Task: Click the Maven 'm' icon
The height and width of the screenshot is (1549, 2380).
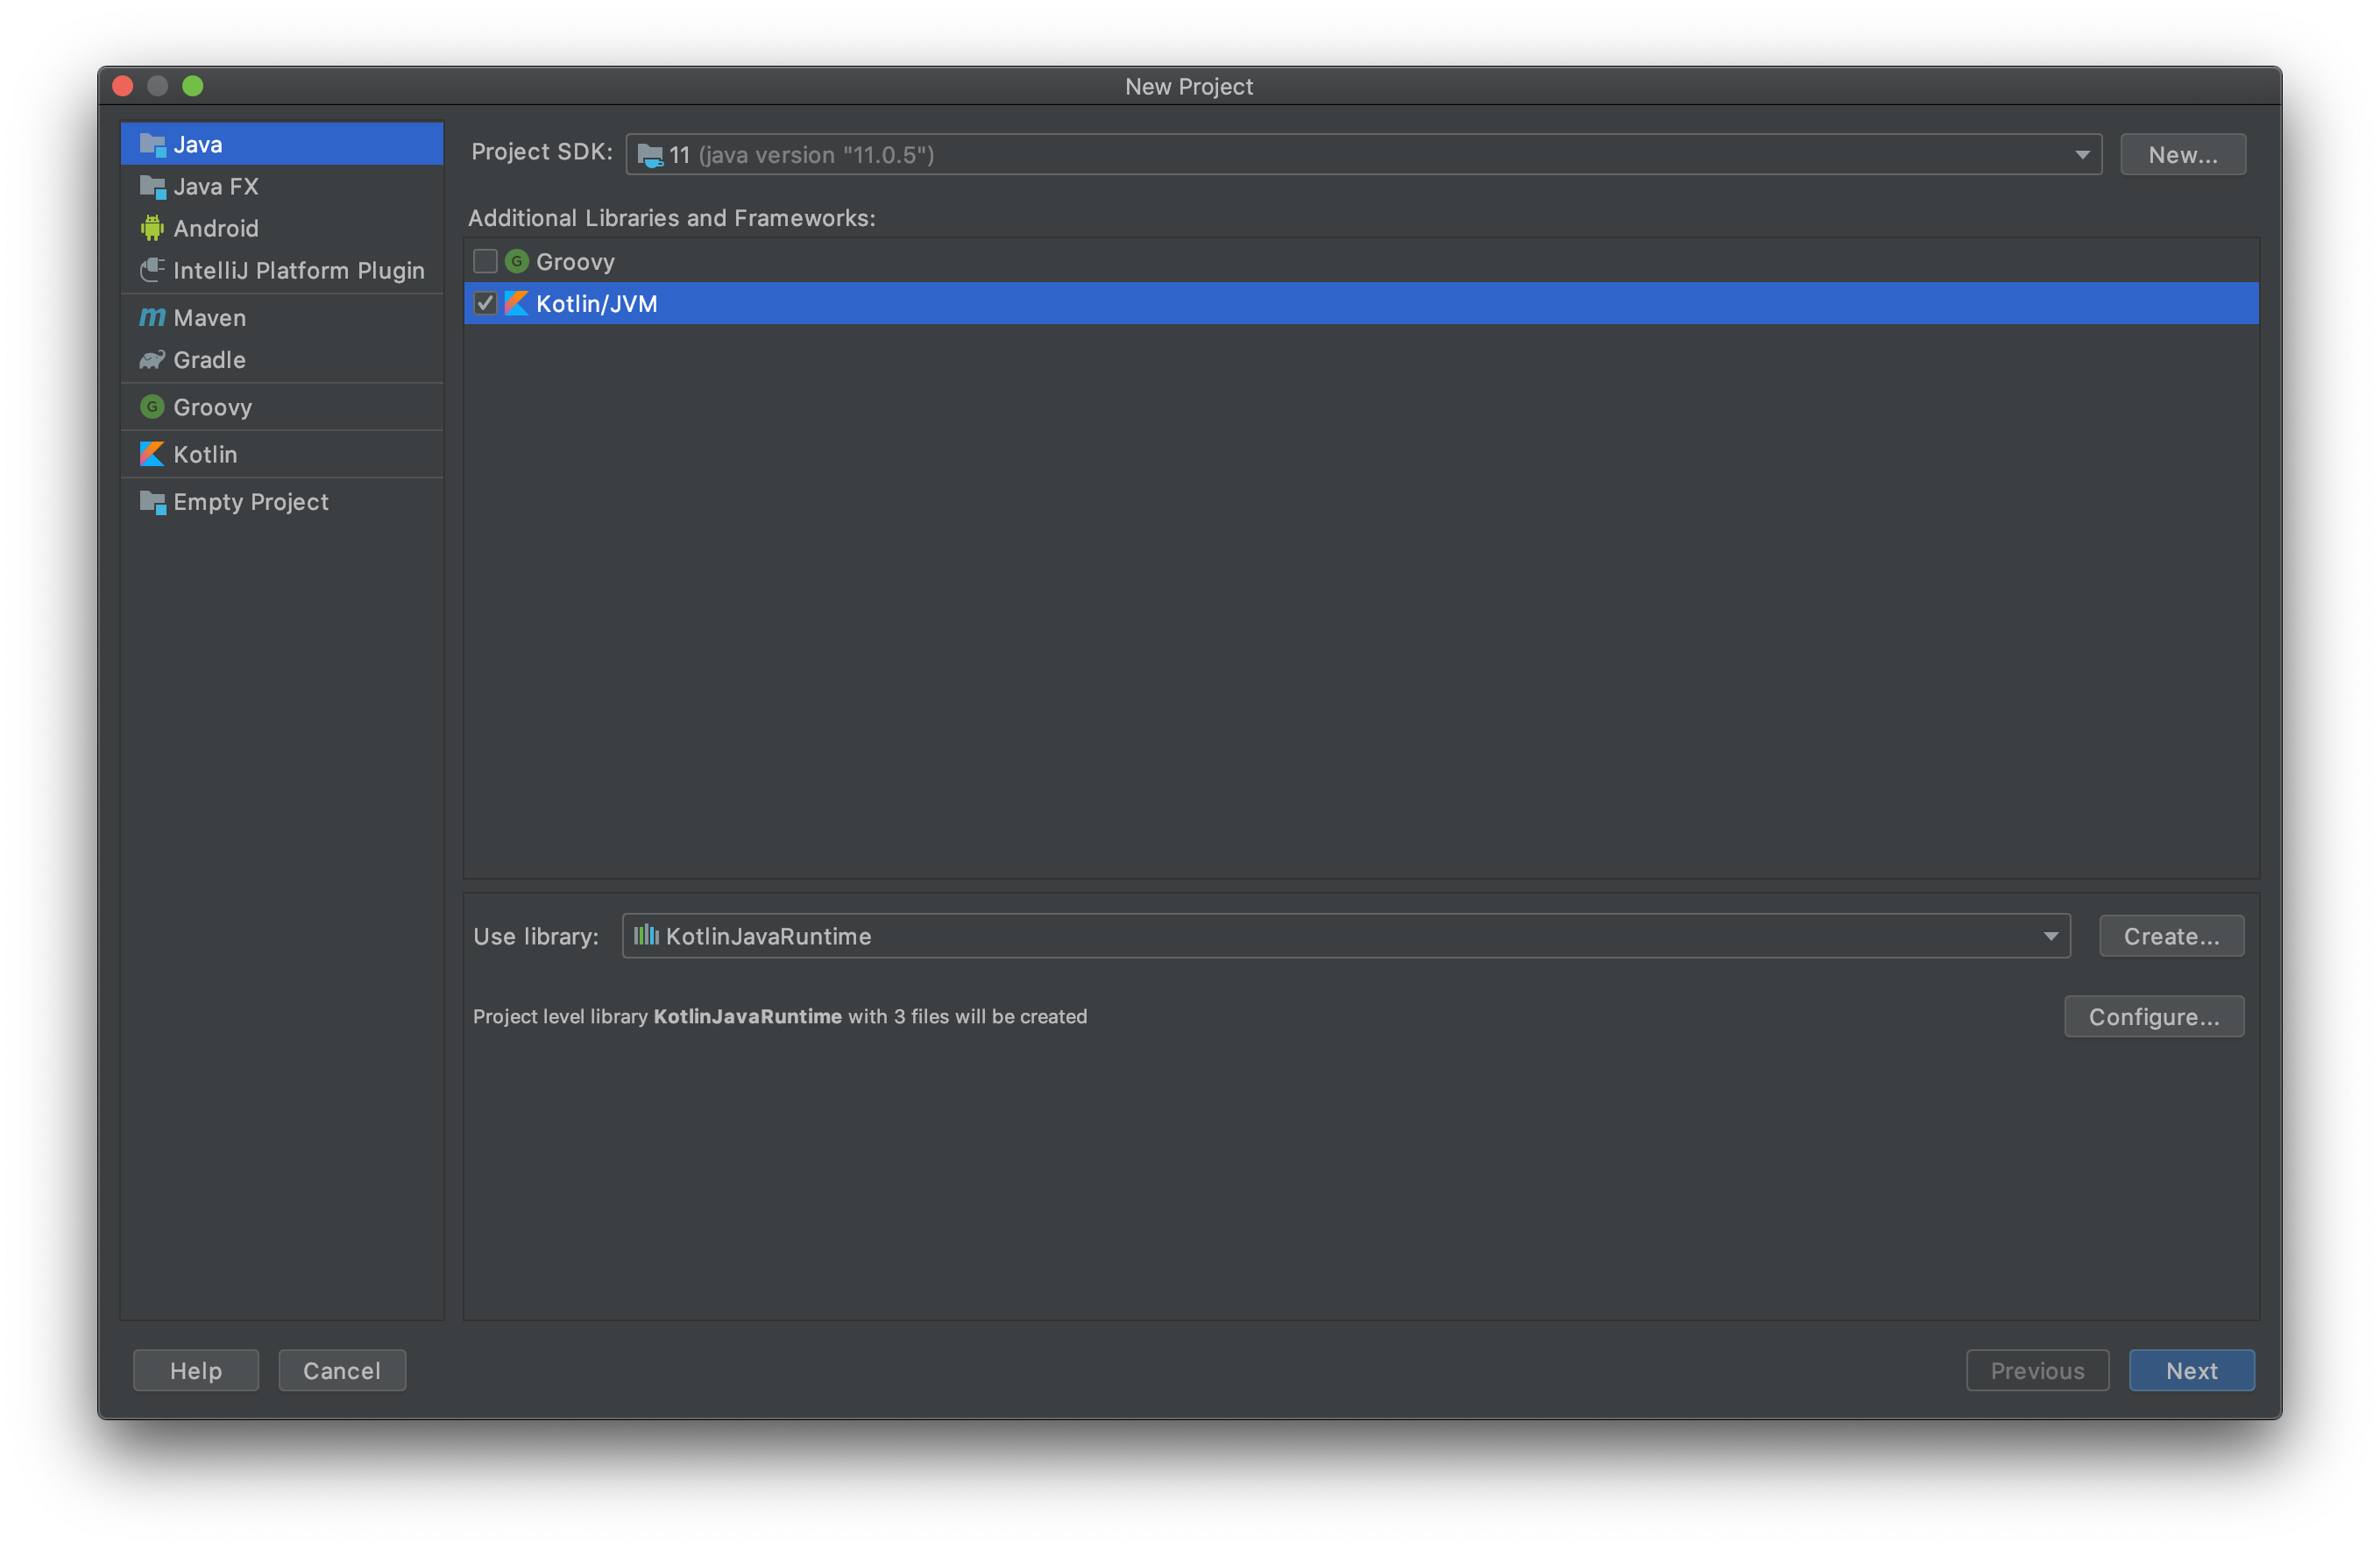Action: [x=152, y=318]
